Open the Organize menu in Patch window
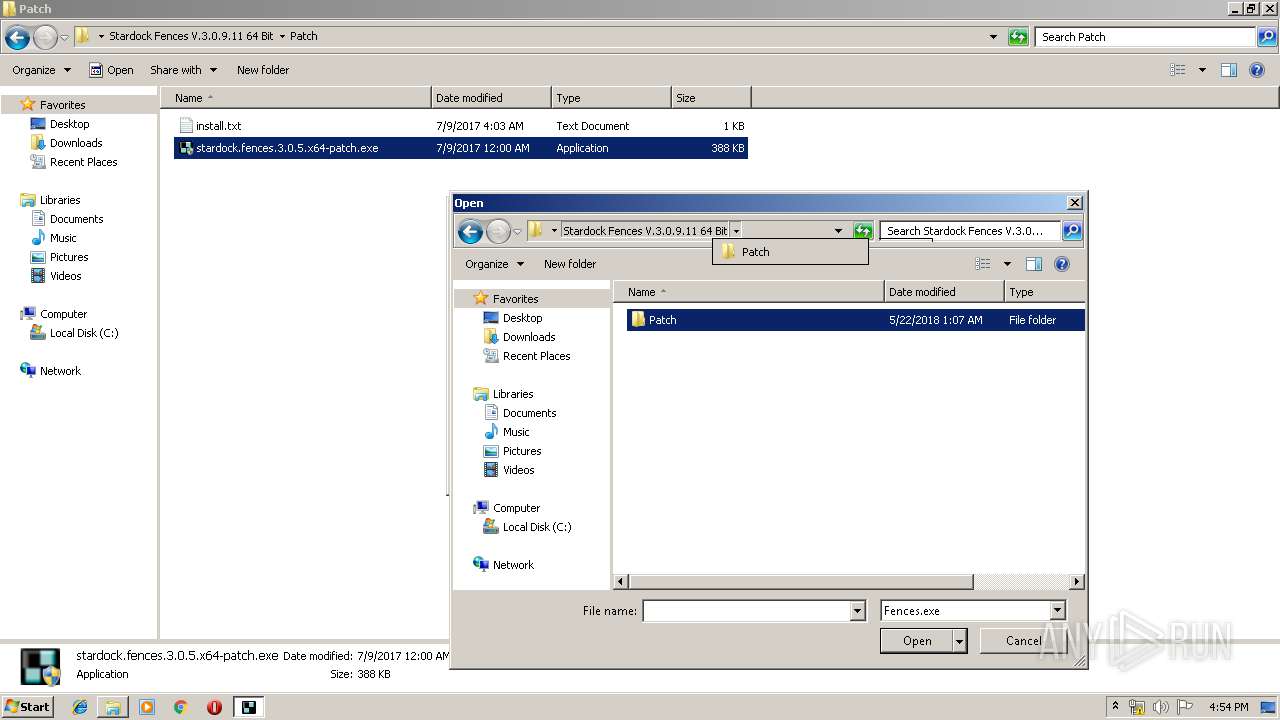 (41, 70)
